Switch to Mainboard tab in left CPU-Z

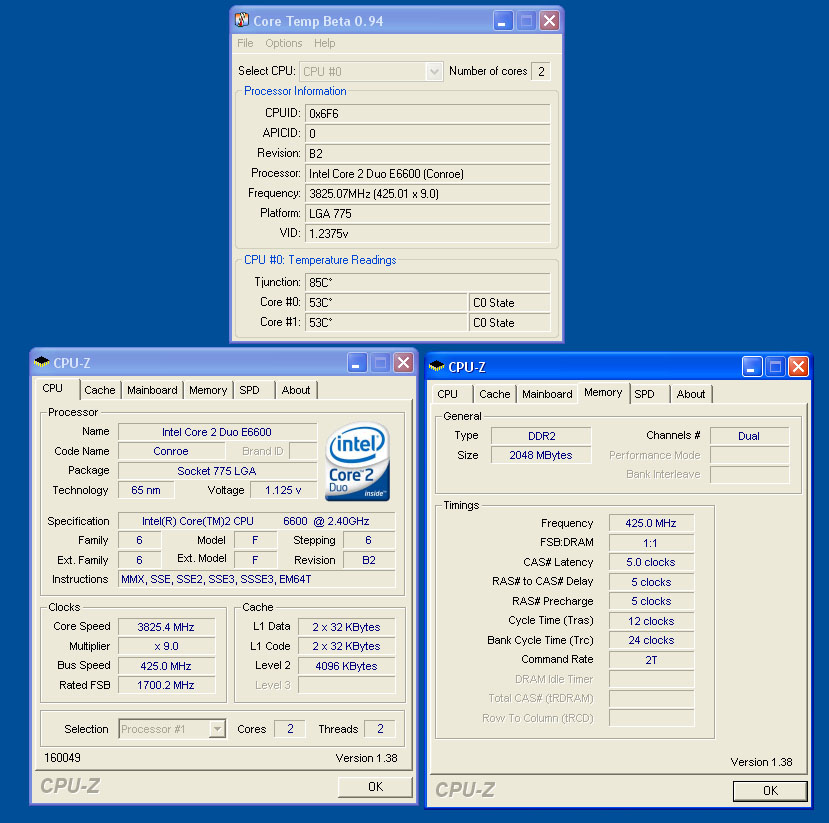(152, 390)
